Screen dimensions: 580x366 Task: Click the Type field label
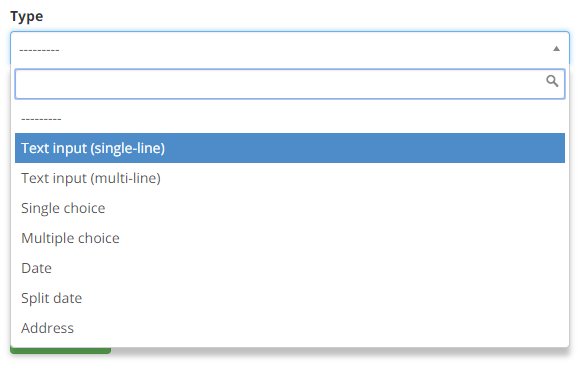(x=27, y=16)
